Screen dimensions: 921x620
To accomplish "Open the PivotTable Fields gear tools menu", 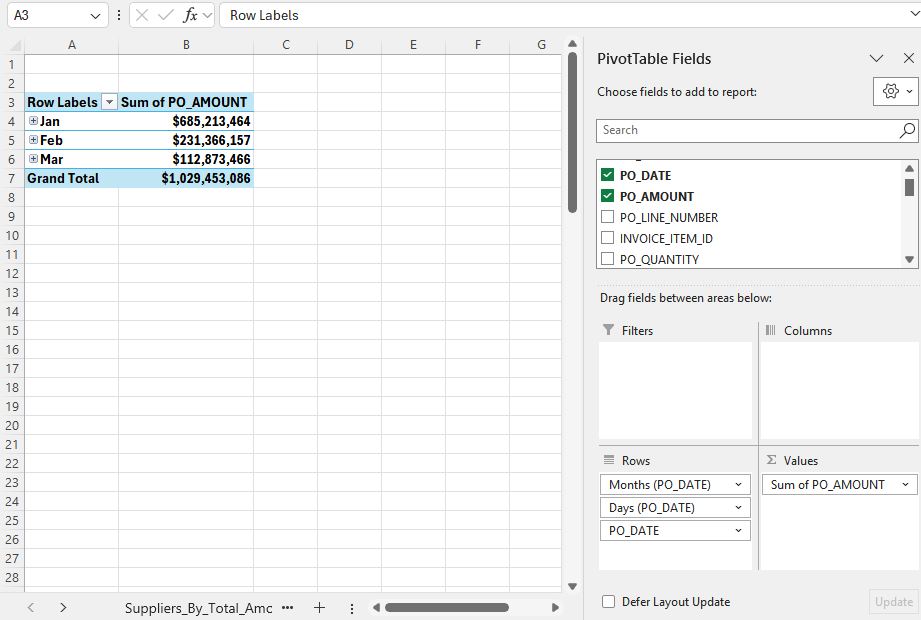I will [x=894, y=91].
